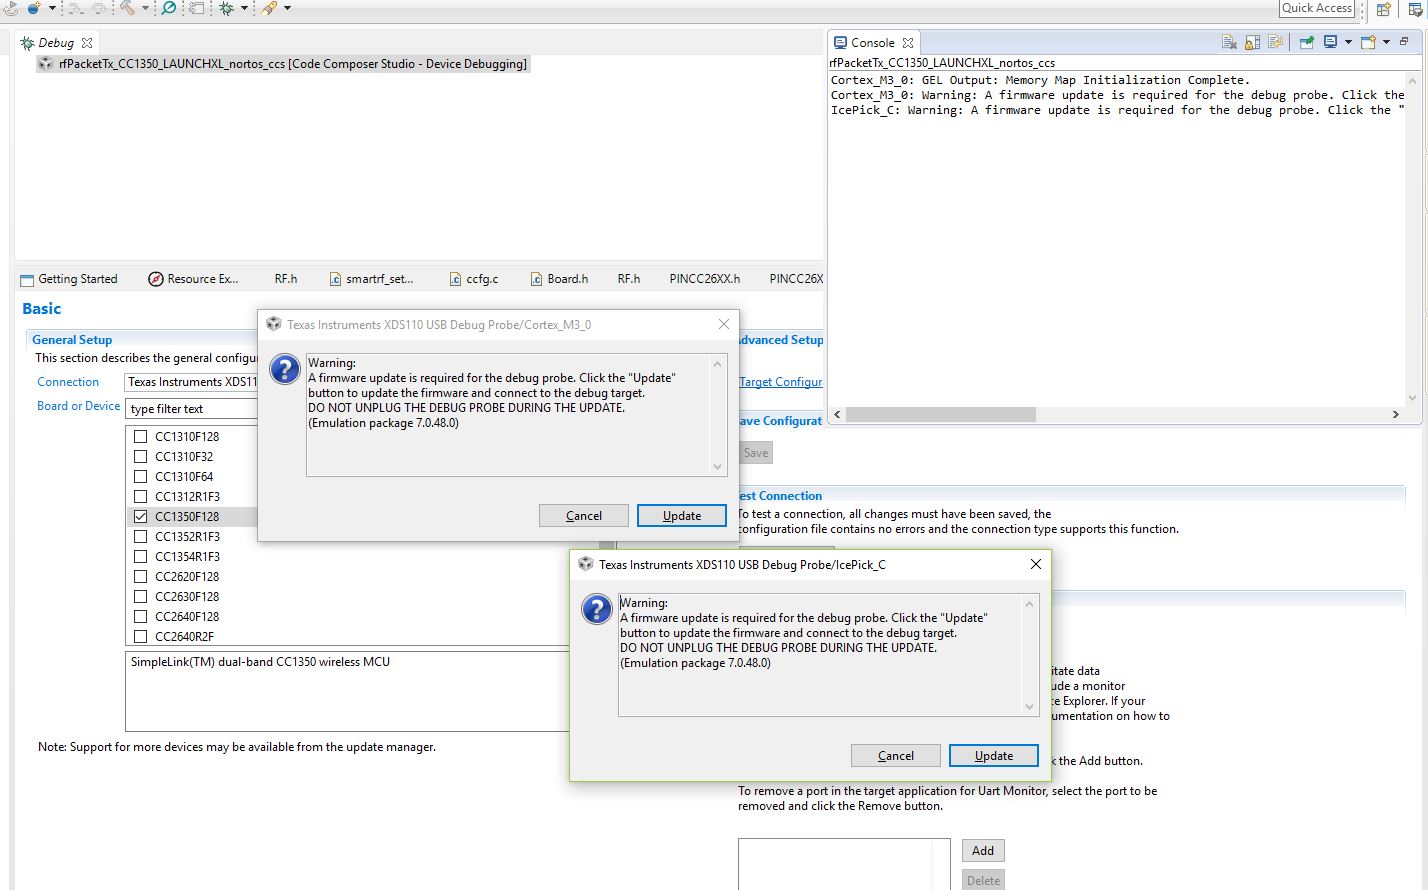Check the CC1310F32 device checkbox
This screenshot has width=1428, height=890.
coord(140,456)
